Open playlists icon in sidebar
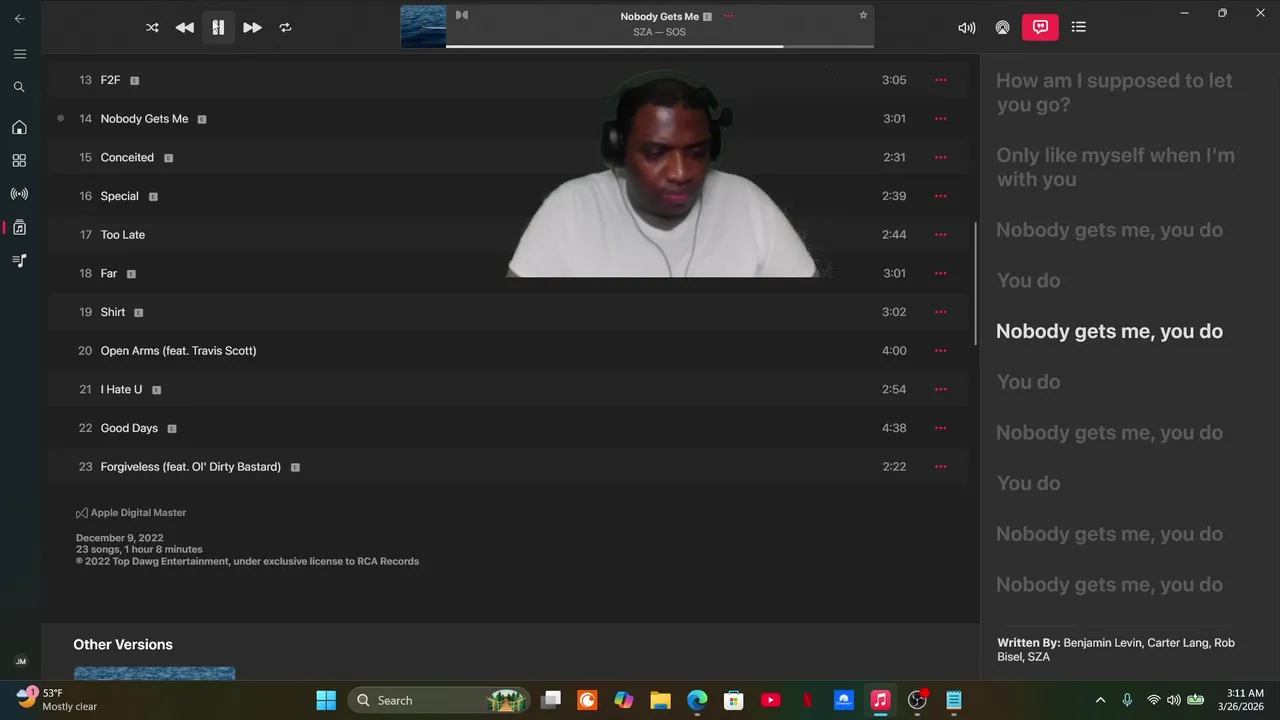The width and height of the screenshot is (1280, 720). click(x=19, y=260)
